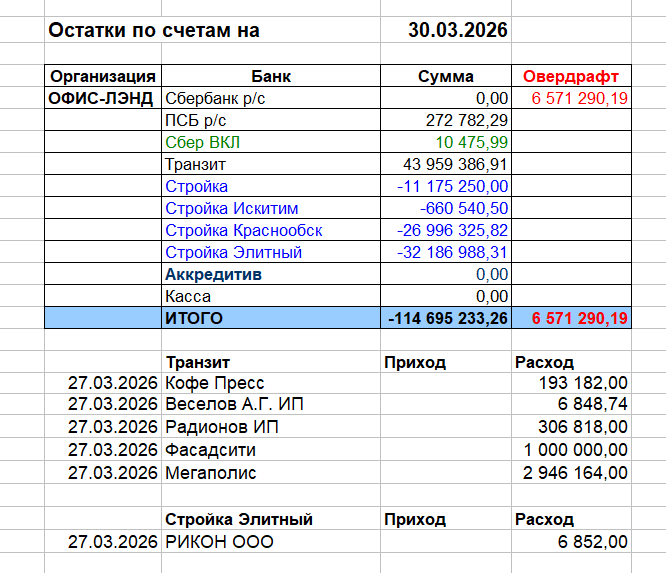Select the total amount -114 695 233,26
666x573 pixels.
[446, 318]
